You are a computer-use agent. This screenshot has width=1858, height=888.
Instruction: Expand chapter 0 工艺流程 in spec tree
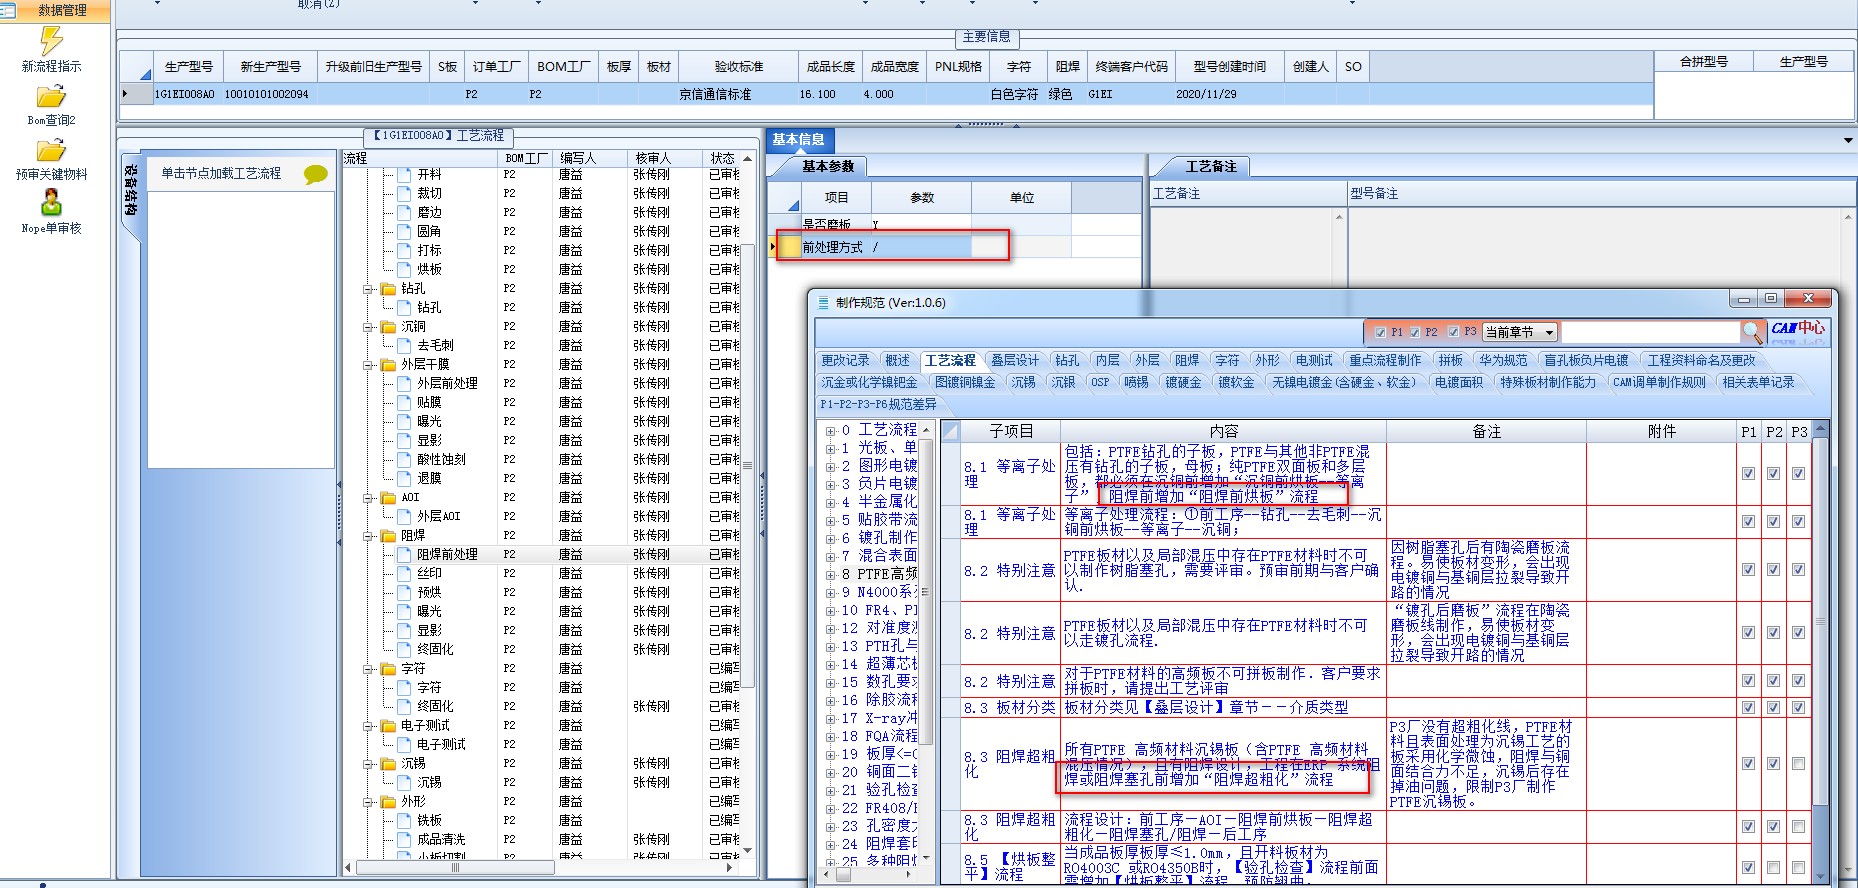click(830, 431)
